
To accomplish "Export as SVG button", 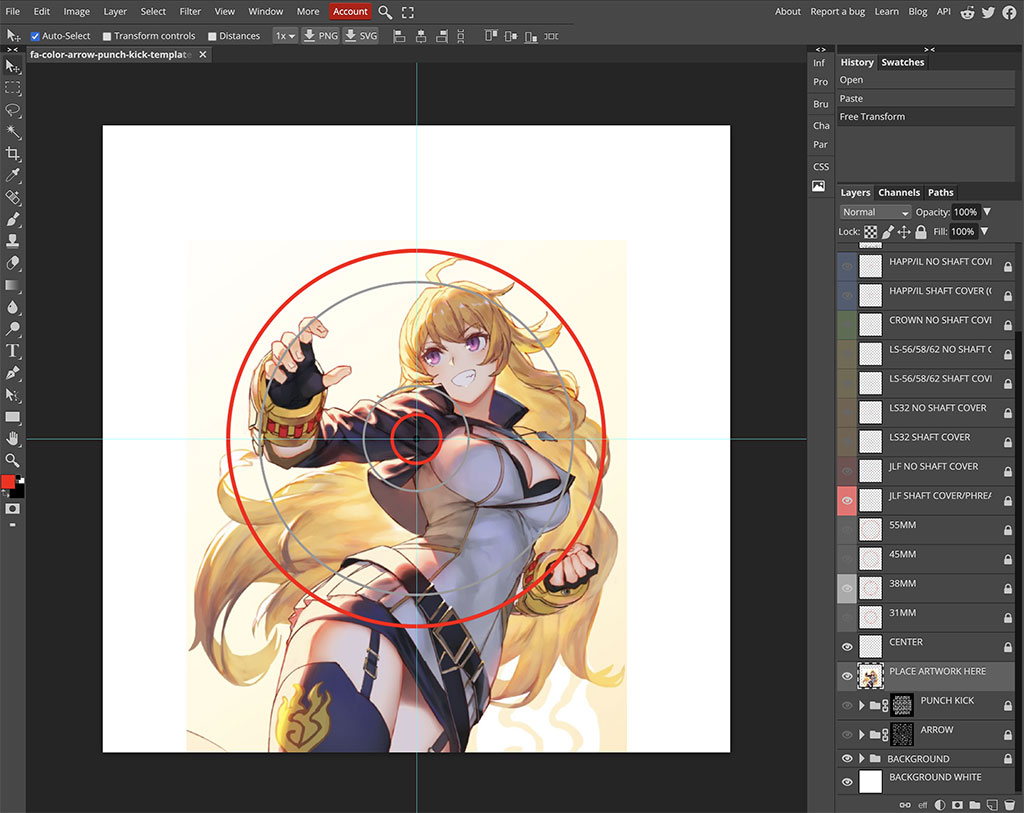I will pos(361,36).
